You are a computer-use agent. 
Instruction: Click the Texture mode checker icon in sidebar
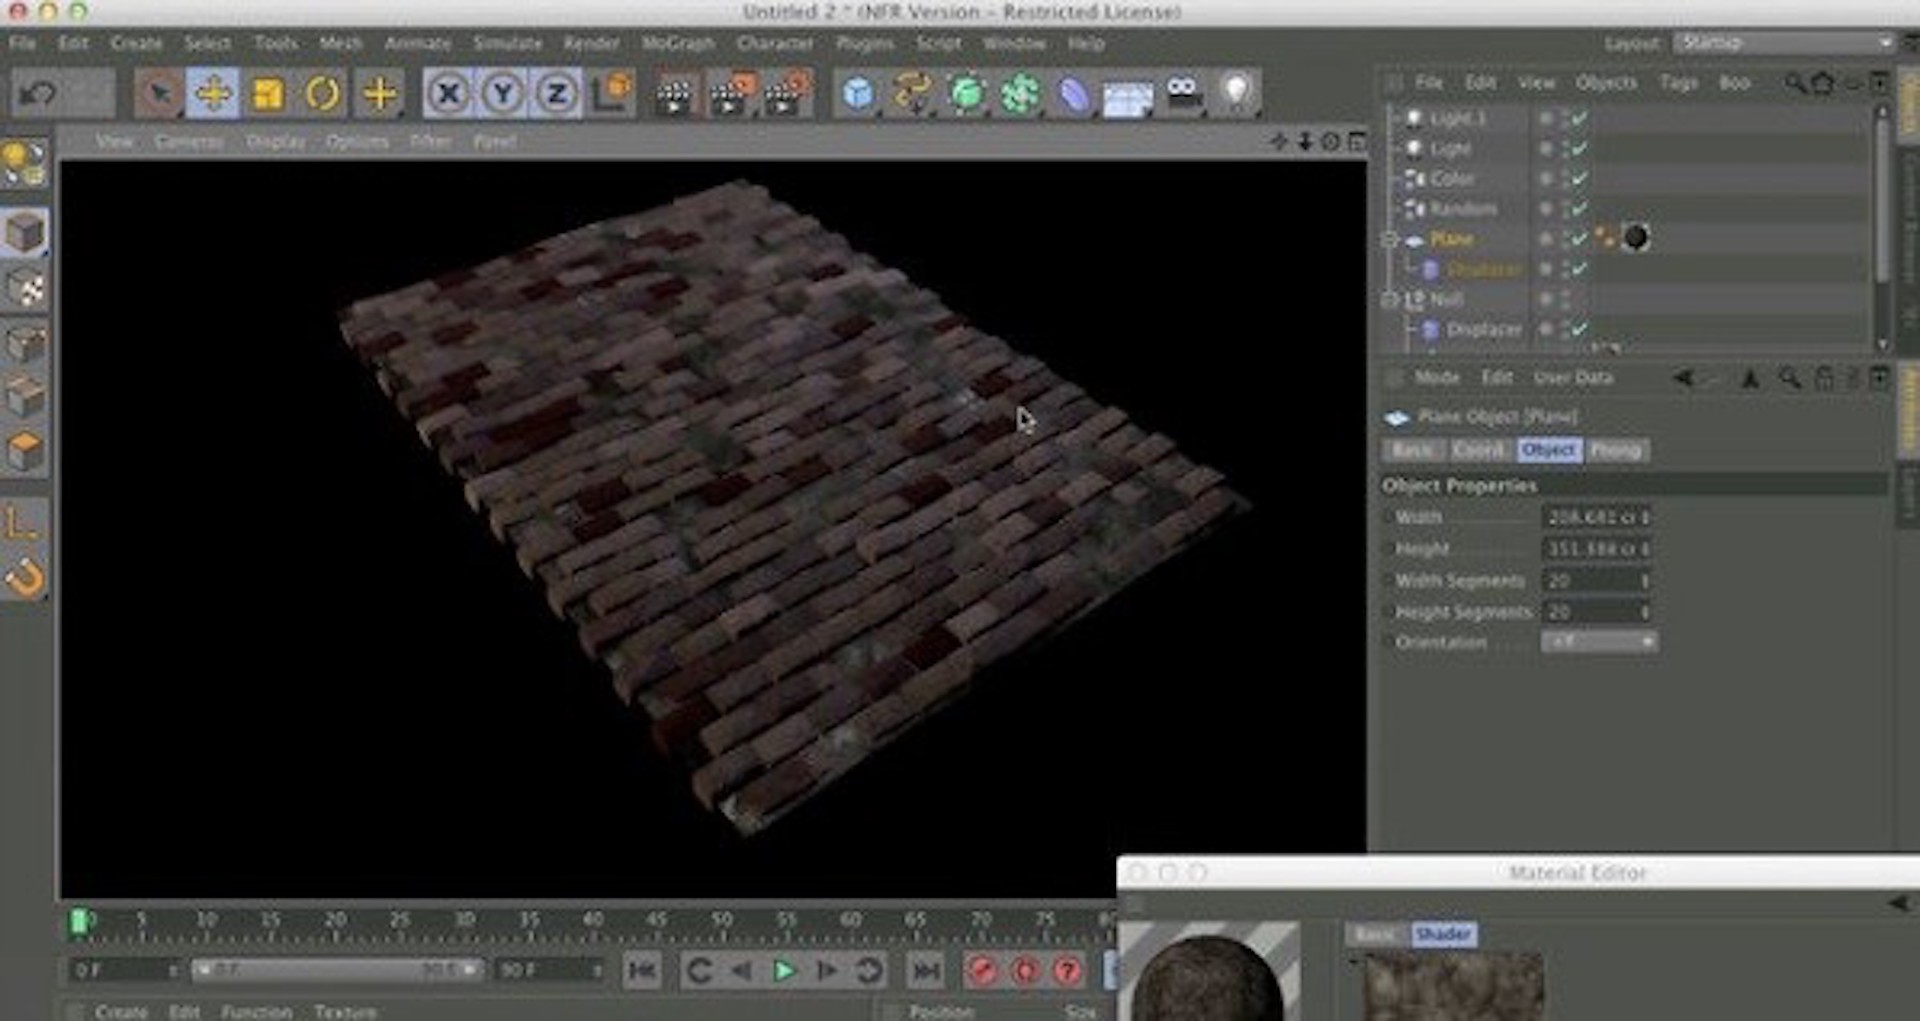[x=25, y=289]
